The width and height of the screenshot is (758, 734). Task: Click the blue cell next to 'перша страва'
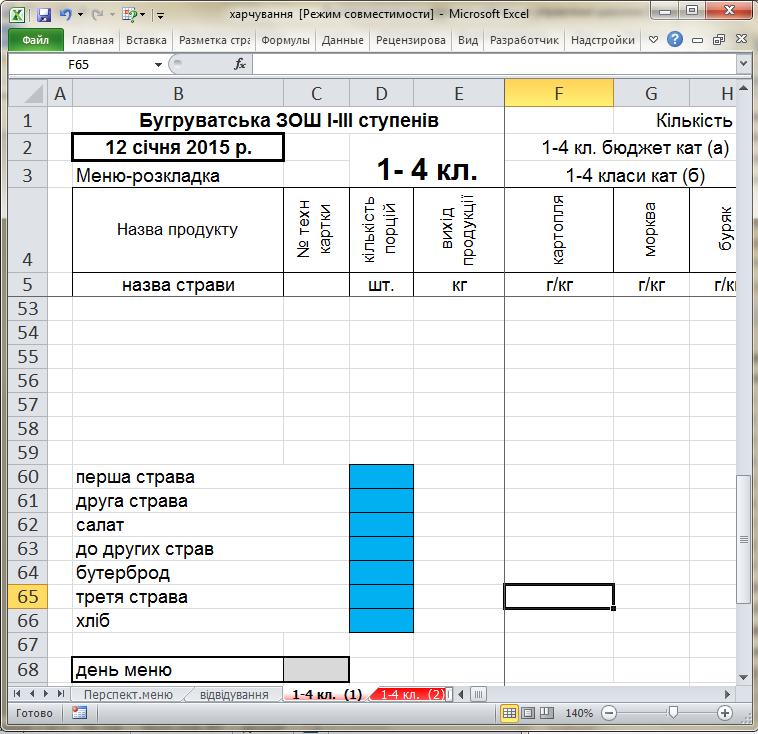381,477
